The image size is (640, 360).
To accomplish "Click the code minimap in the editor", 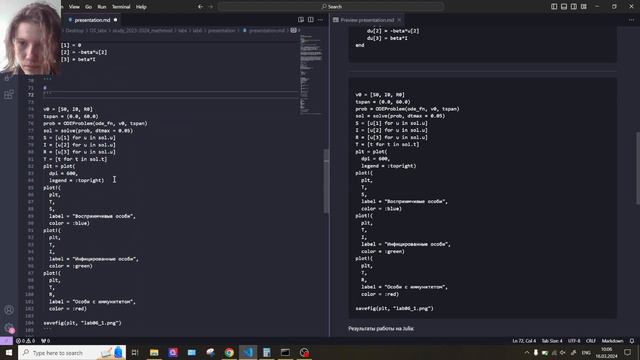I will [x=311, y=73].
